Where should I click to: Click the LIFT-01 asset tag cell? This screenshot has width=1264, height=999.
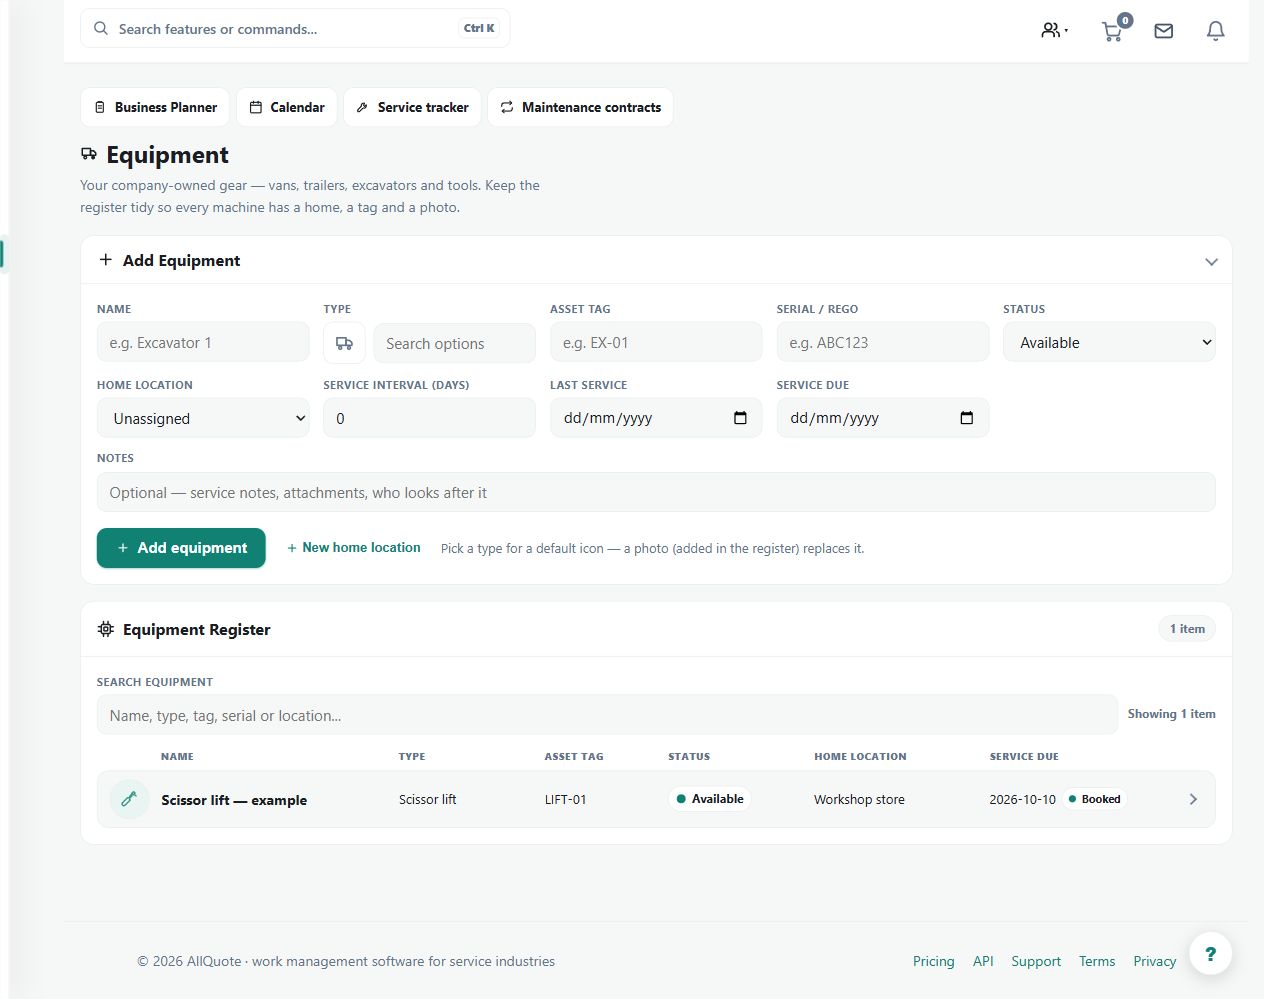click(566, 800)
